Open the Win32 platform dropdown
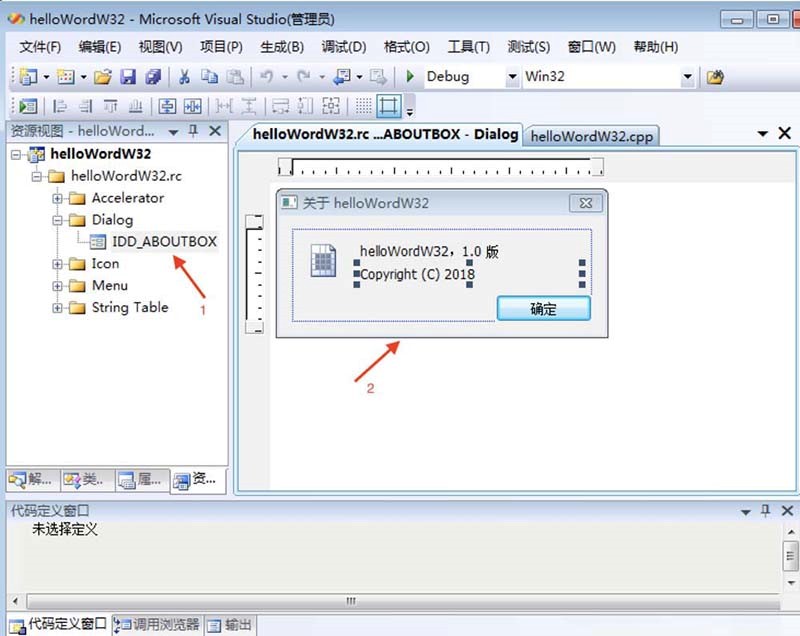800x636 pixels. click(690, 76)
